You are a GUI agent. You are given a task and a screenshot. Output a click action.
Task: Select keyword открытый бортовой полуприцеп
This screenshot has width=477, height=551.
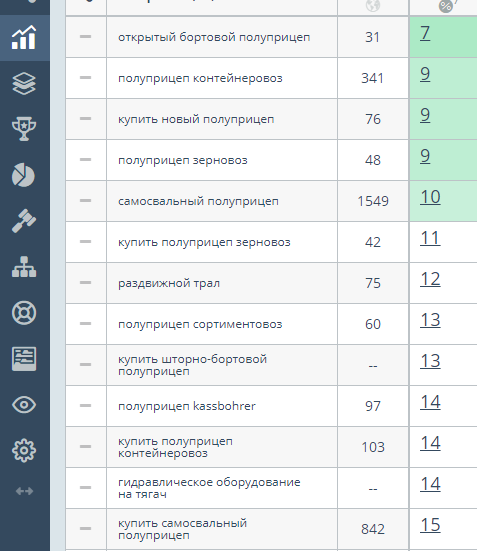[x=214, y=37]
